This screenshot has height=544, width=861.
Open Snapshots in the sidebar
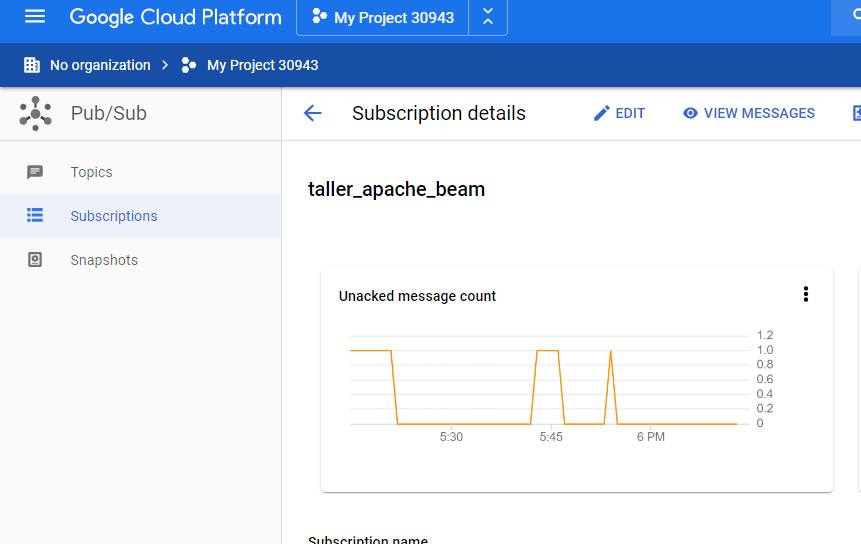pyautogui.click(x=140, y=260)
